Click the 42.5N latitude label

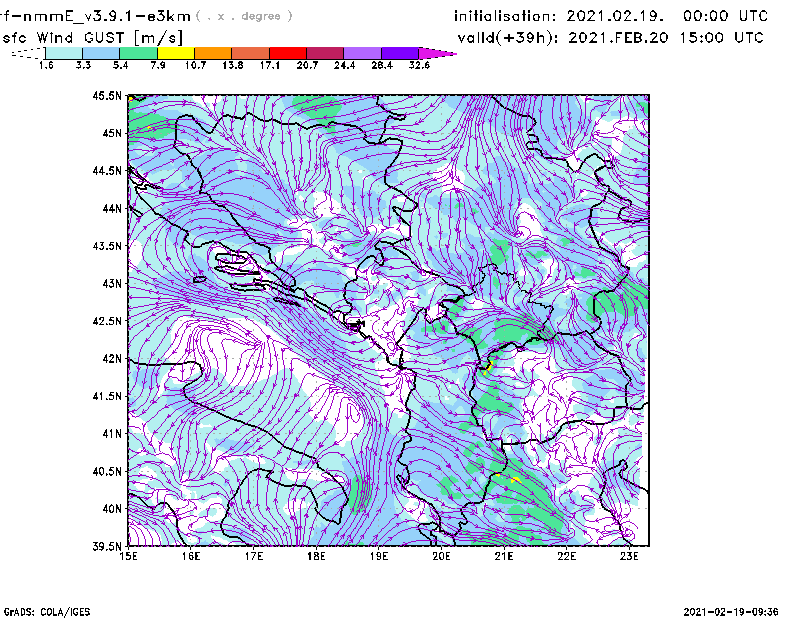[x=107, y=321]
